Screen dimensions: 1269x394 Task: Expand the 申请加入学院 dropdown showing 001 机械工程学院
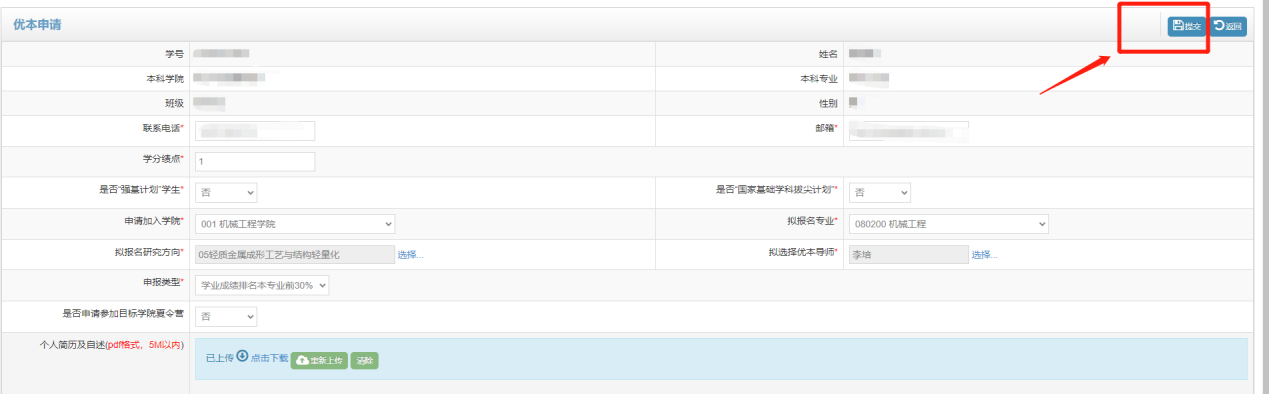(x=295, y=224)
